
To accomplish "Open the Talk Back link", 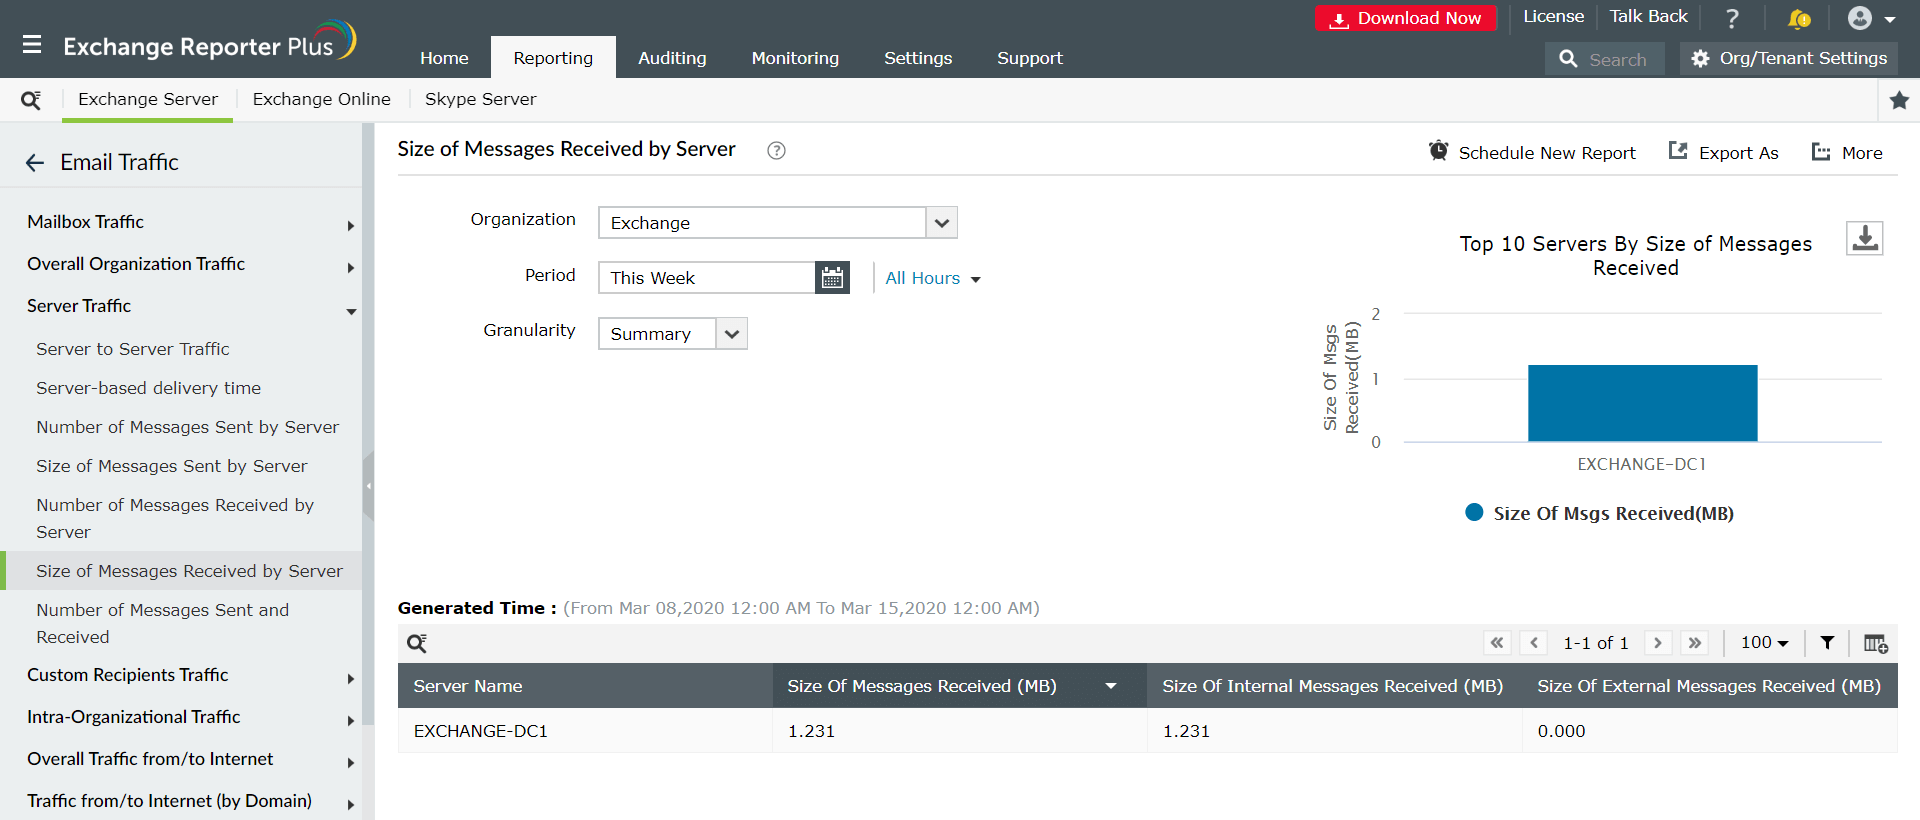I will [x=1648, y=17].
